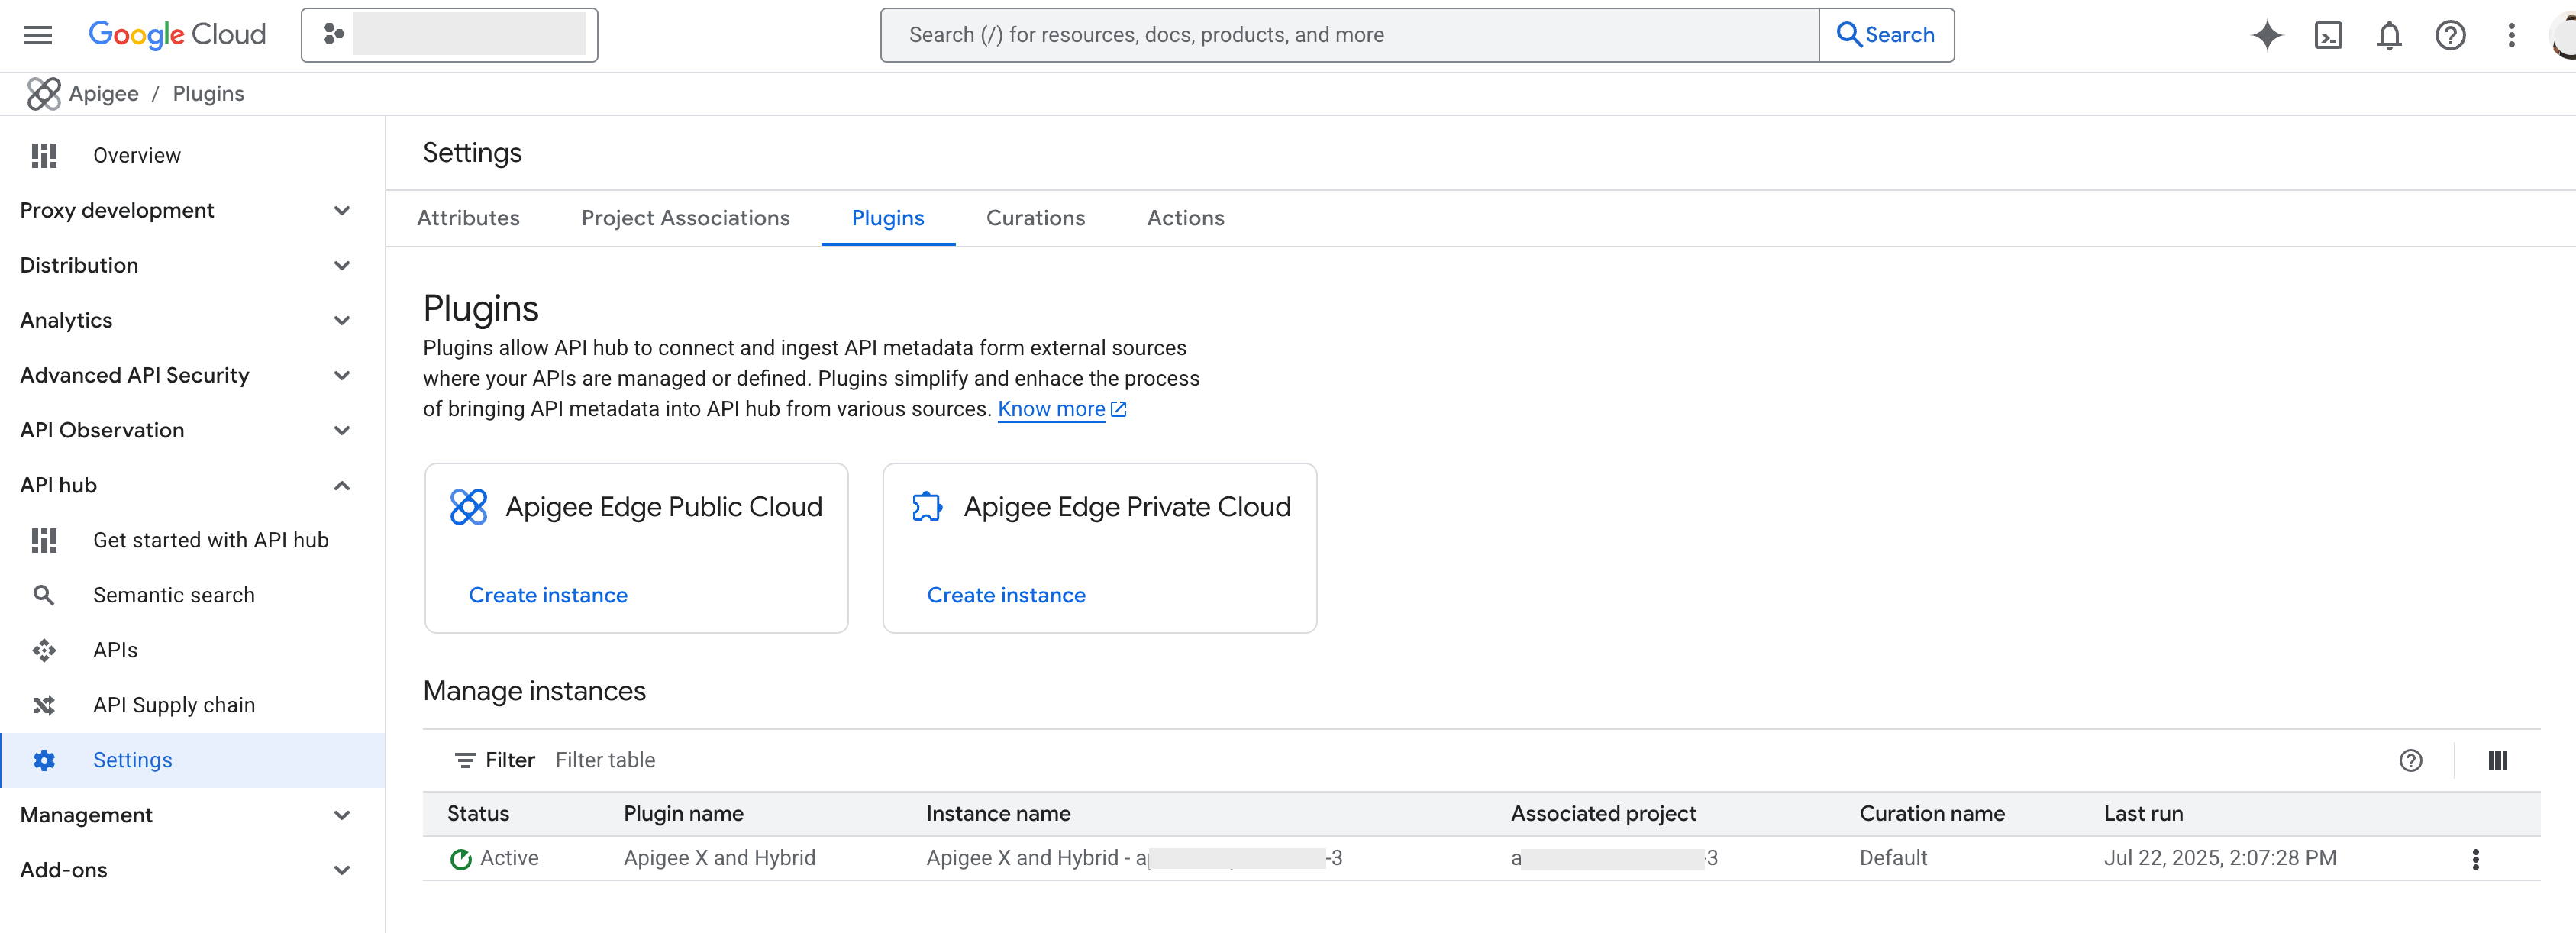2576x933 pixels.
Task: Switch to the Project Associations tab
Action: pyautogui.click(x=685, y=217)
